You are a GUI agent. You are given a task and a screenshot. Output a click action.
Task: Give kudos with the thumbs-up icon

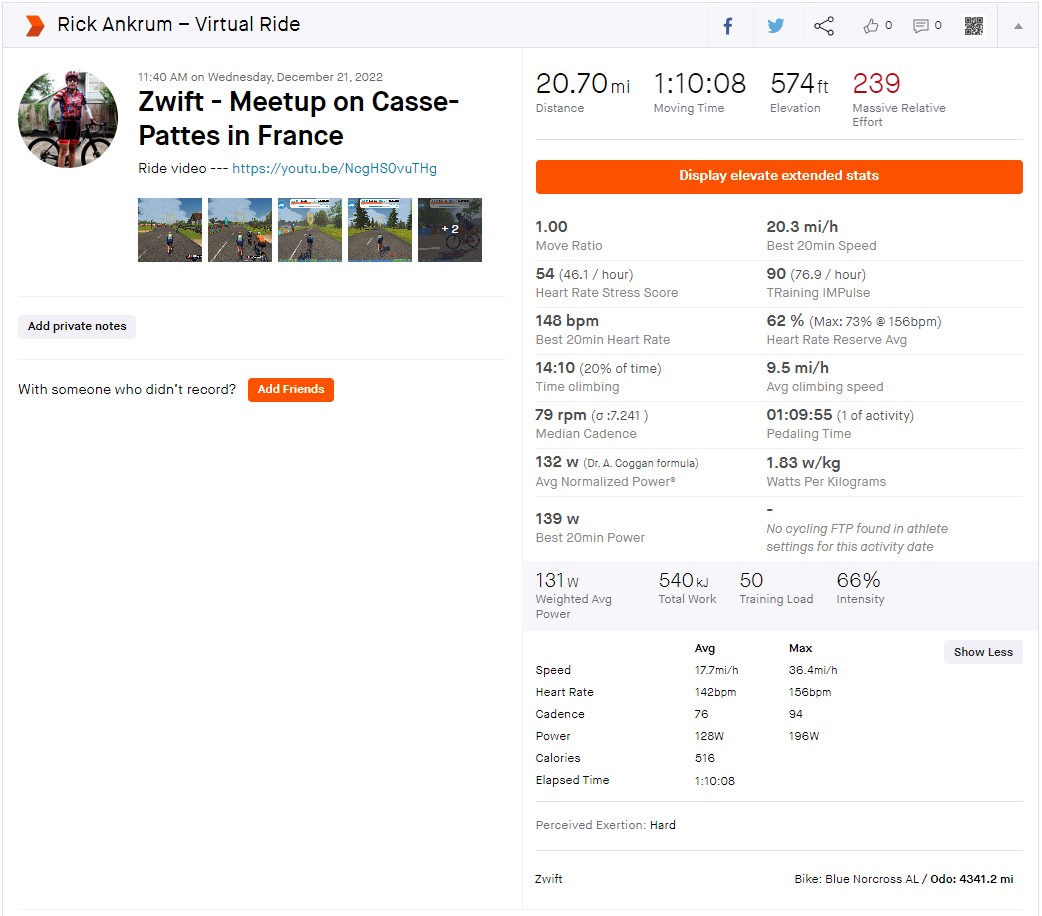pyautogui.click(x=877, y=26)
